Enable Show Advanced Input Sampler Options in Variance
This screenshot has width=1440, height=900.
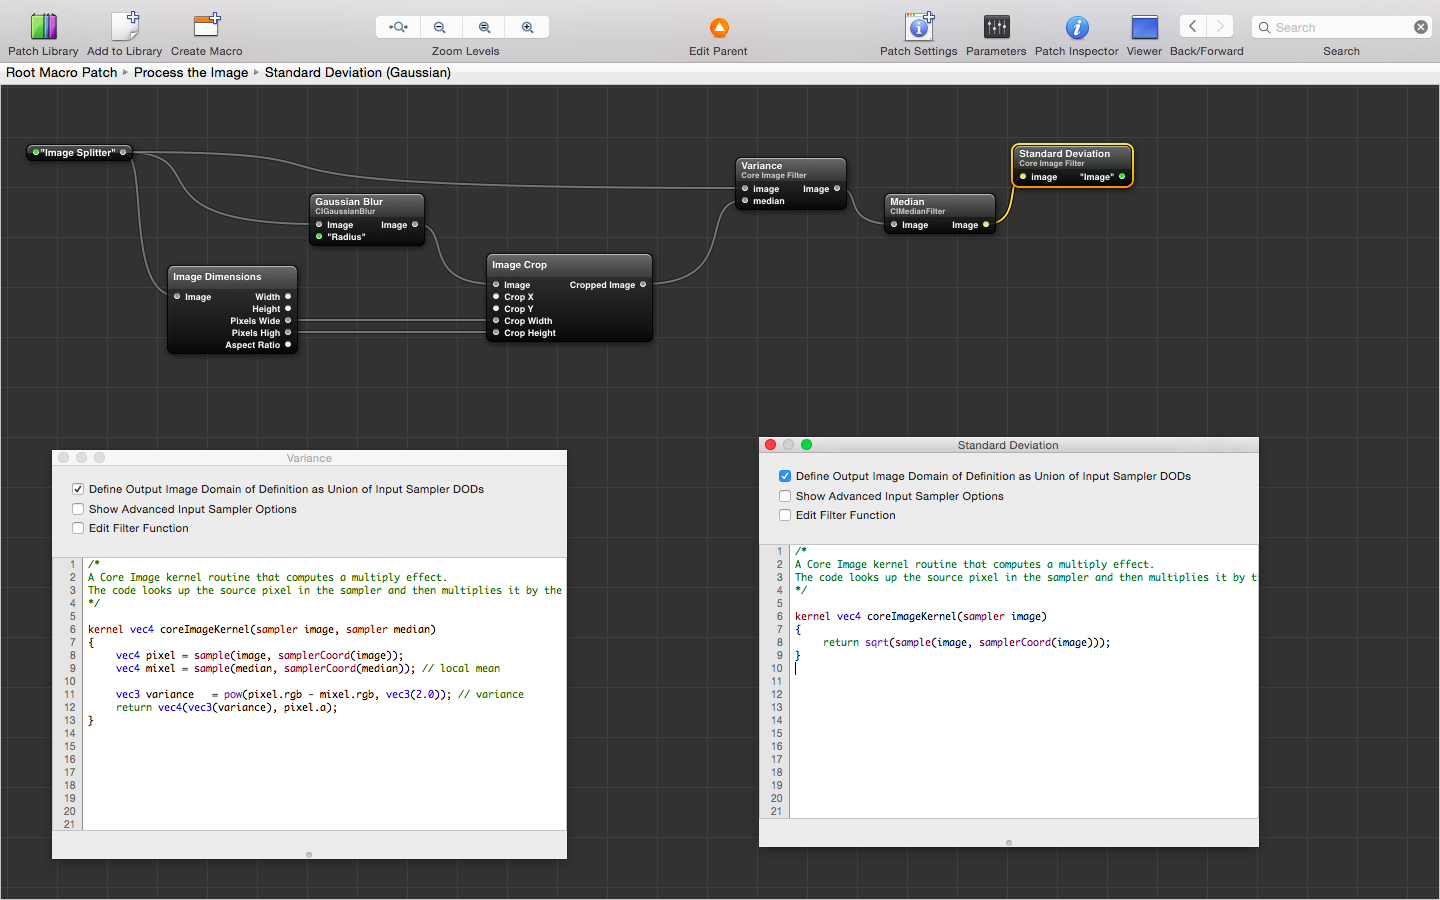pyautogui.click(x=78, y=509)
